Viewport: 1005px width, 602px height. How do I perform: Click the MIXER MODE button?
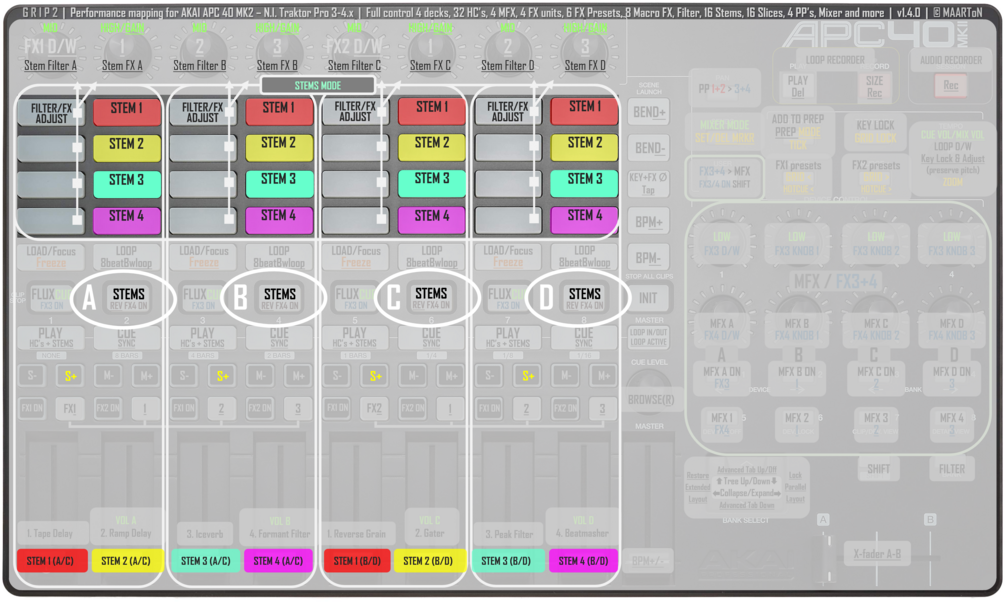724,131
